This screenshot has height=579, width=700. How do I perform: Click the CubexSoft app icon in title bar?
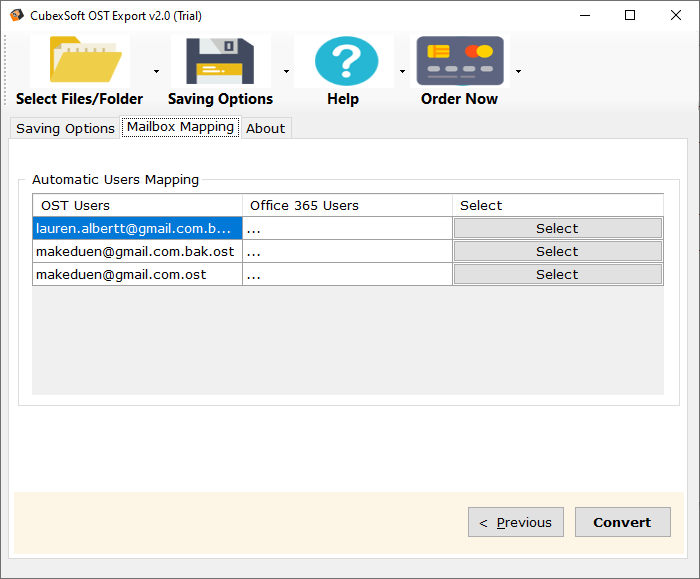point(17,15)
